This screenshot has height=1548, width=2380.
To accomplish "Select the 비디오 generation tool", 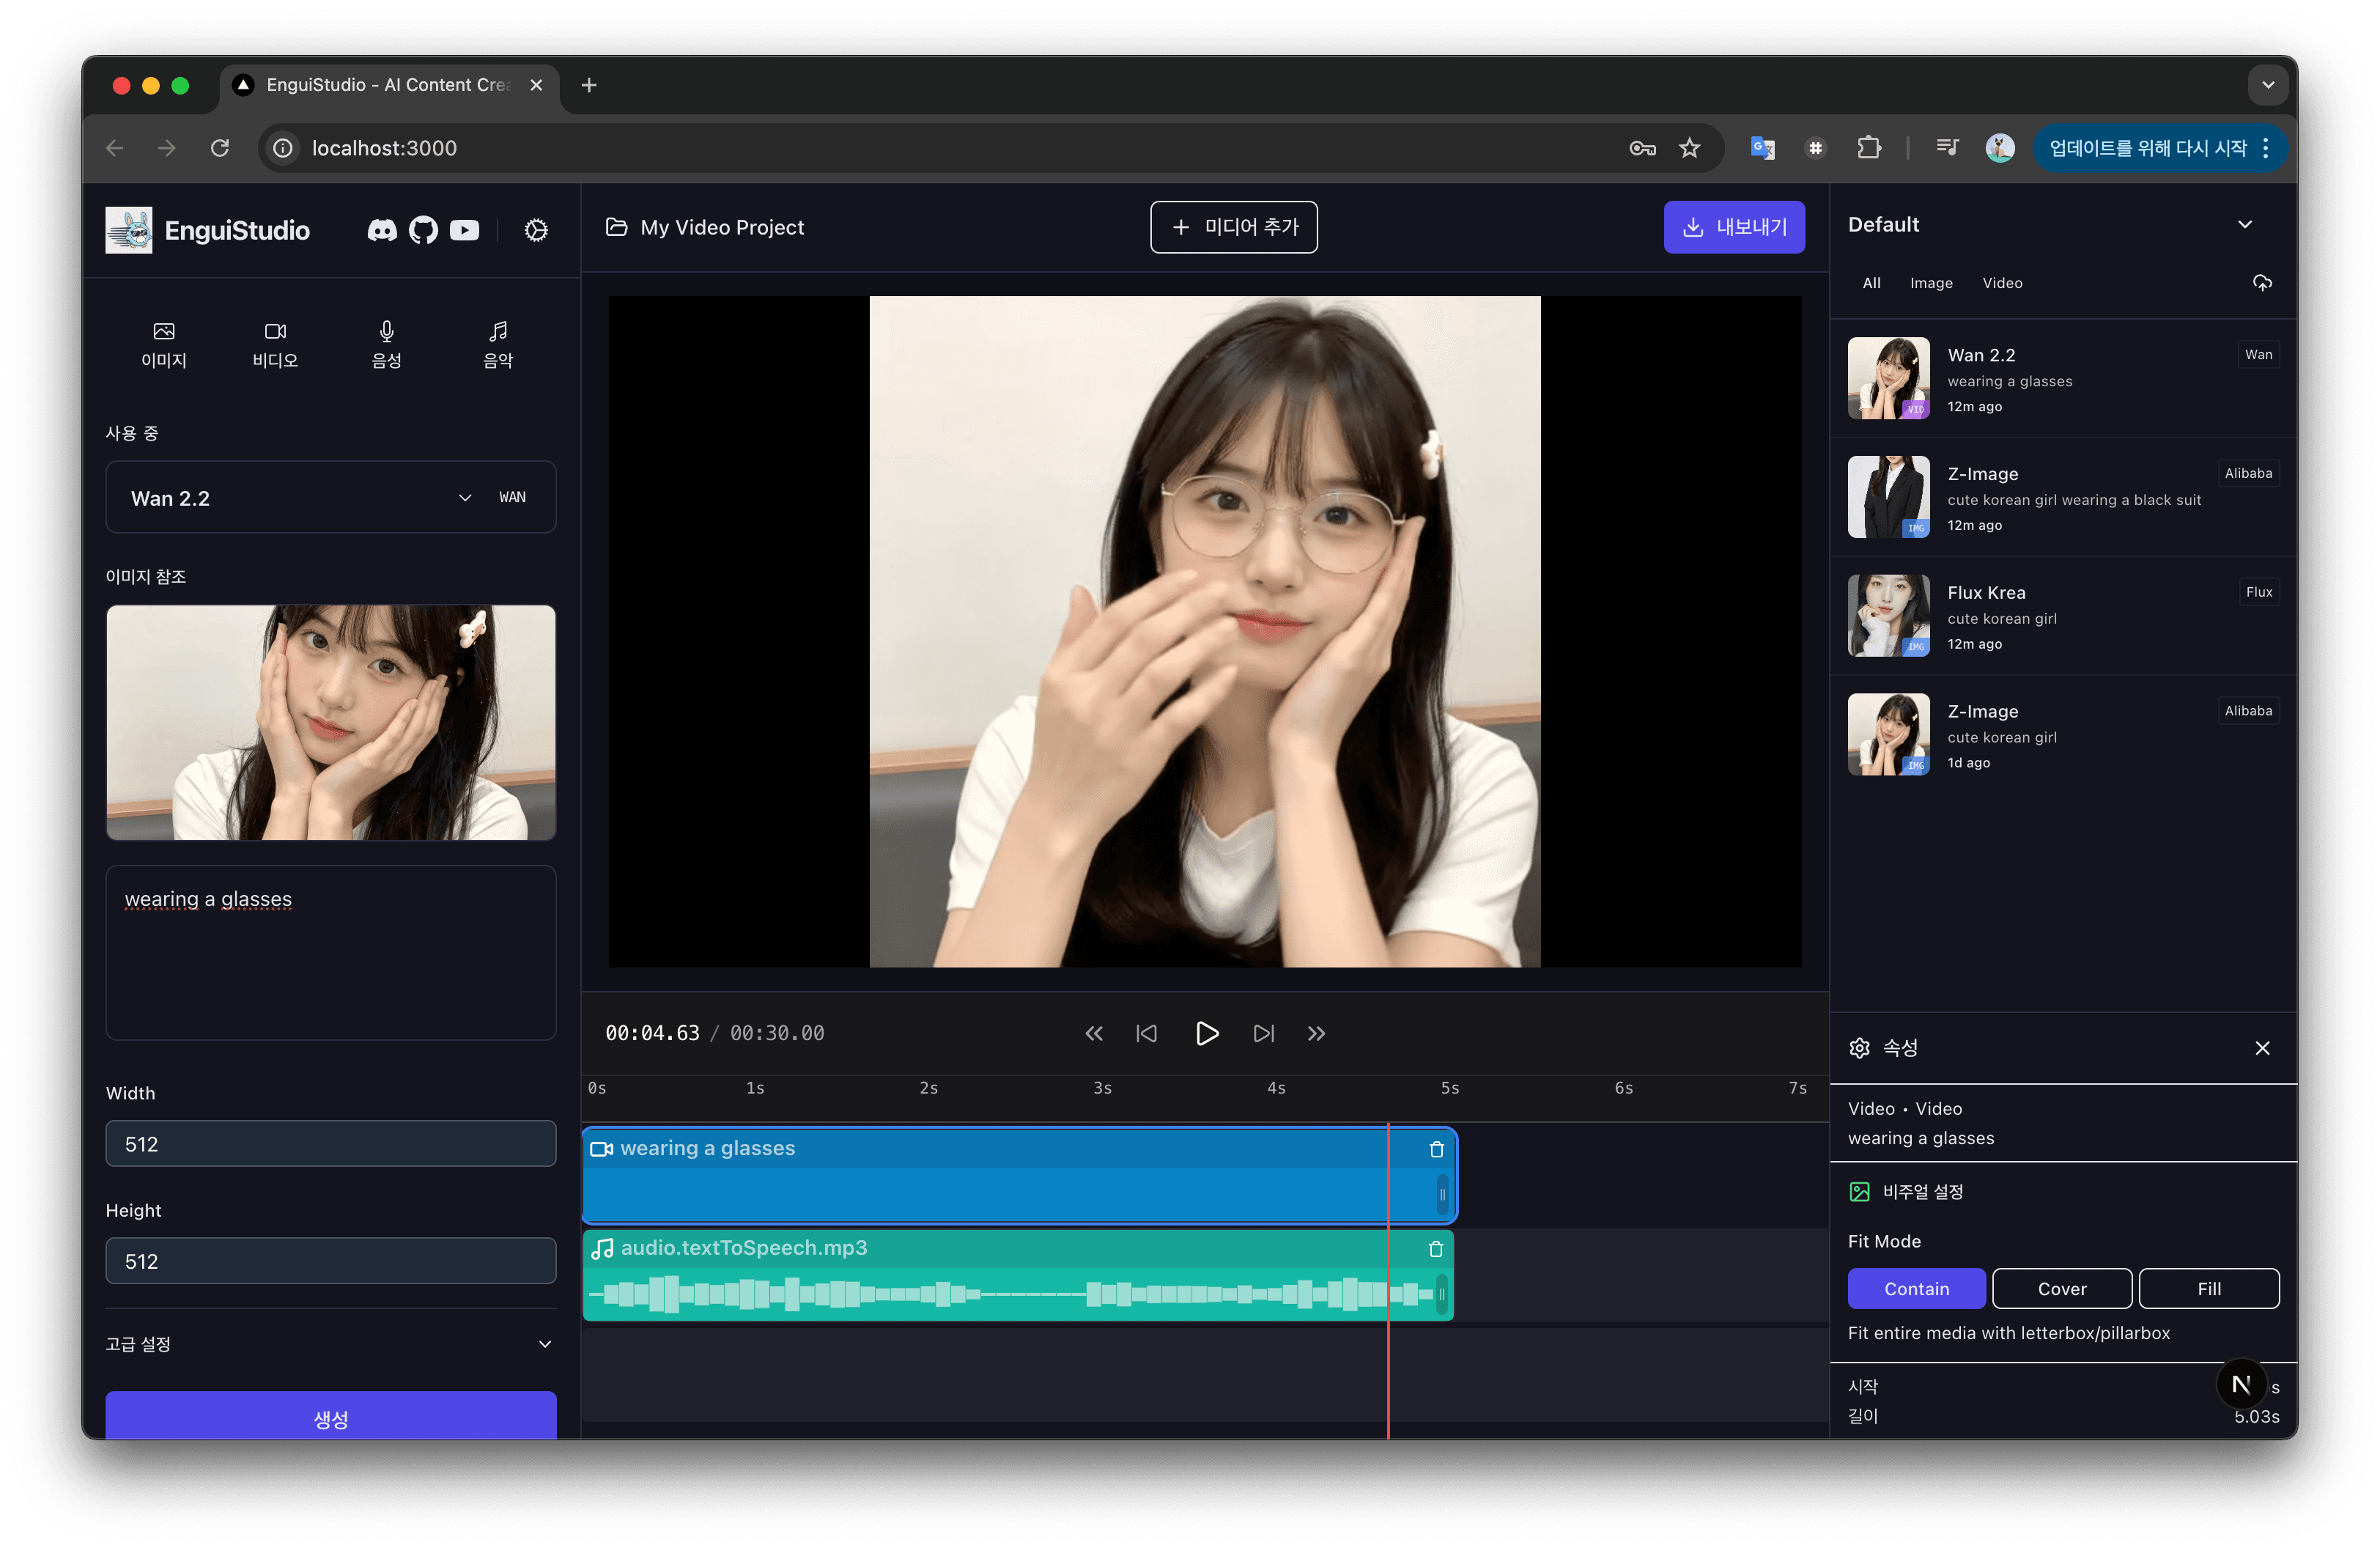I will tap(275, 345).
